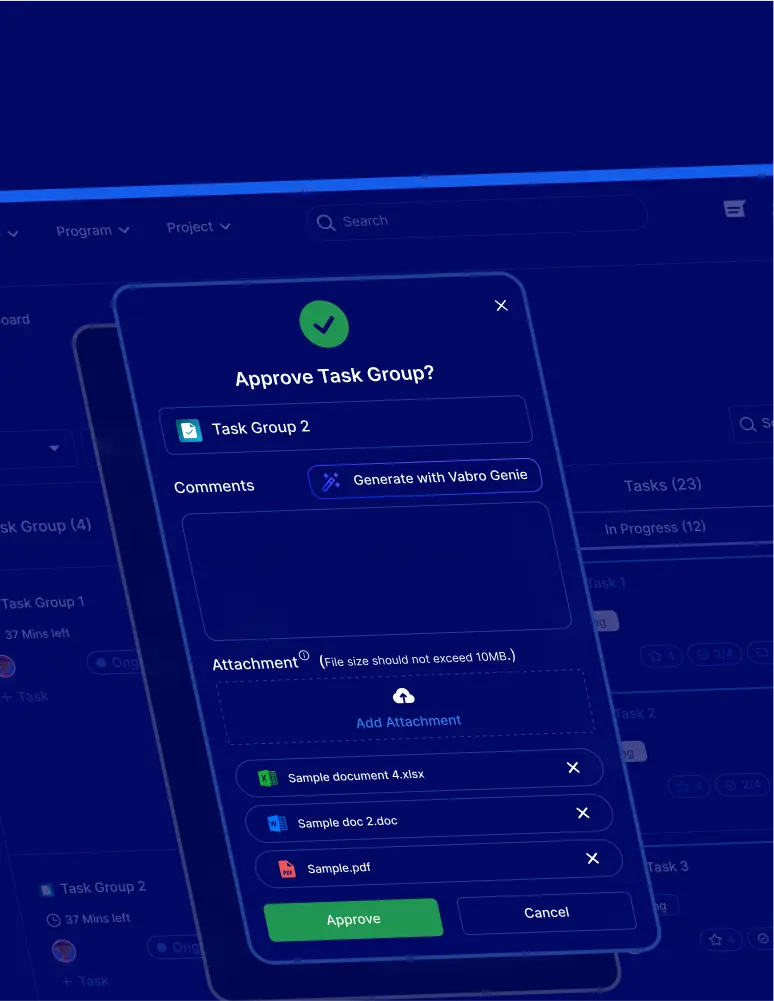Remove Sample doc 2.doc attachment
Screen dimensions: 774x1001
point(583,814)
